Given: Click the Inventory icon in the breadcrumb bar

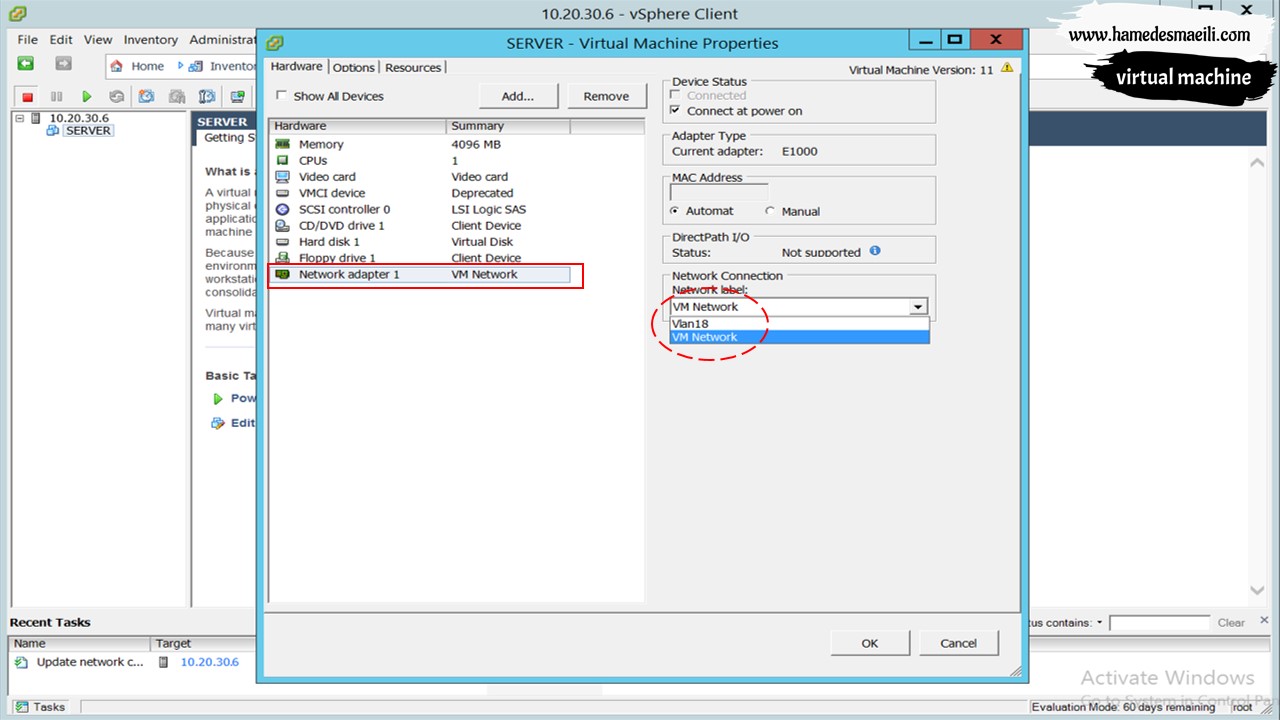Looking at the screenshot, I should tap(195, 66).
